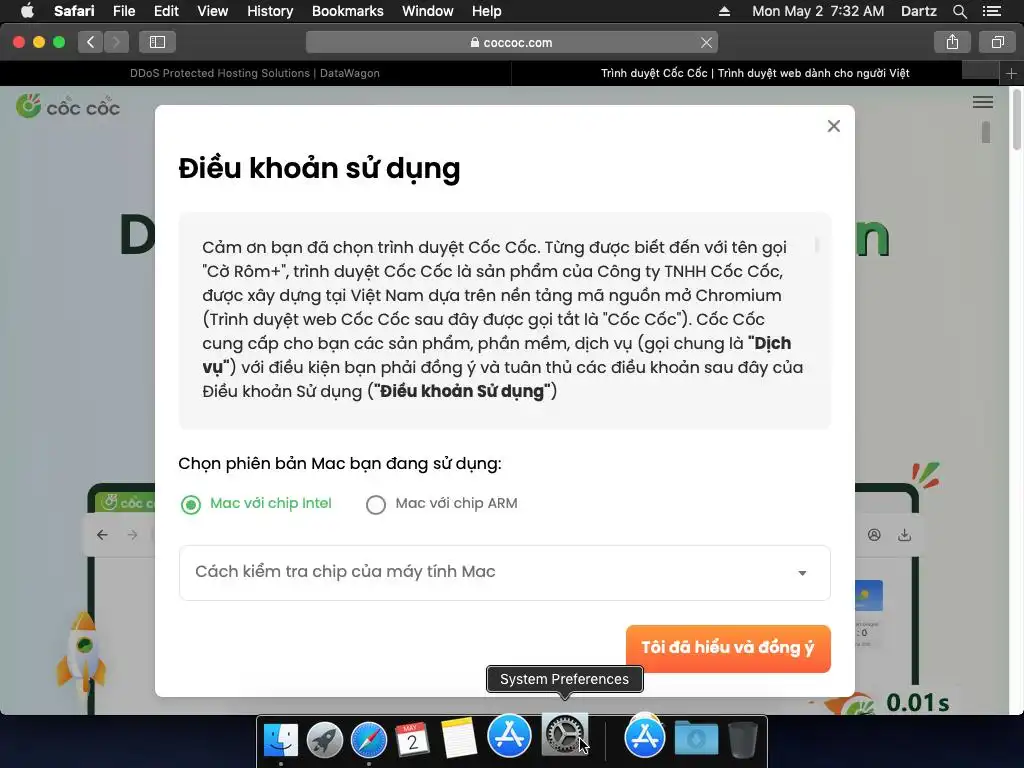1024x768 pixels.
Task: Click the download icon in mockup browser
Action: pos(904,535)
